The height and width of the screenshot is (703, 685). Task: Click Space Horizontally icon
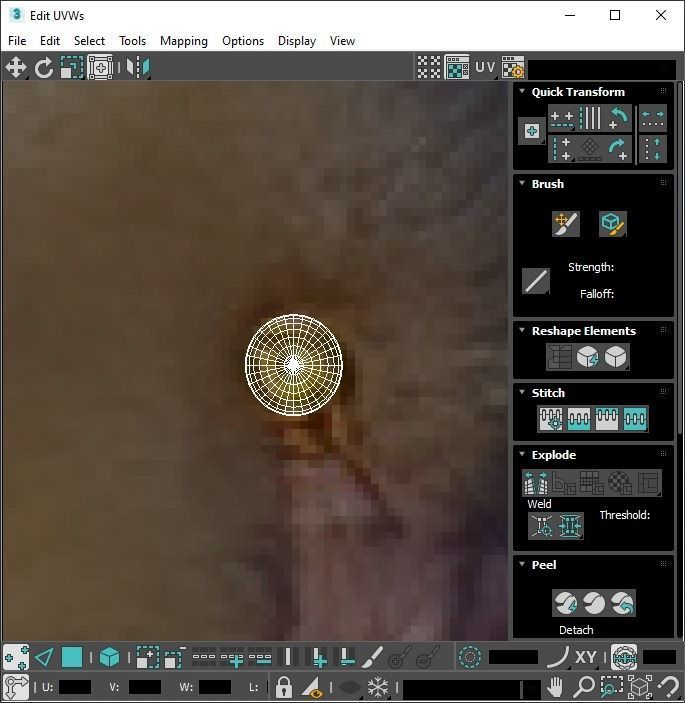(653, 119)
